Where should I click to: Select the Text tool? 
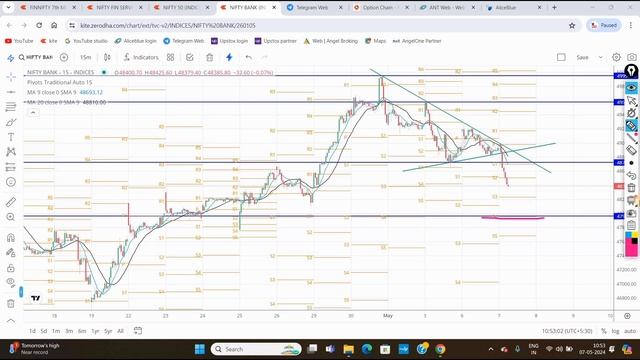coord(11,137)
